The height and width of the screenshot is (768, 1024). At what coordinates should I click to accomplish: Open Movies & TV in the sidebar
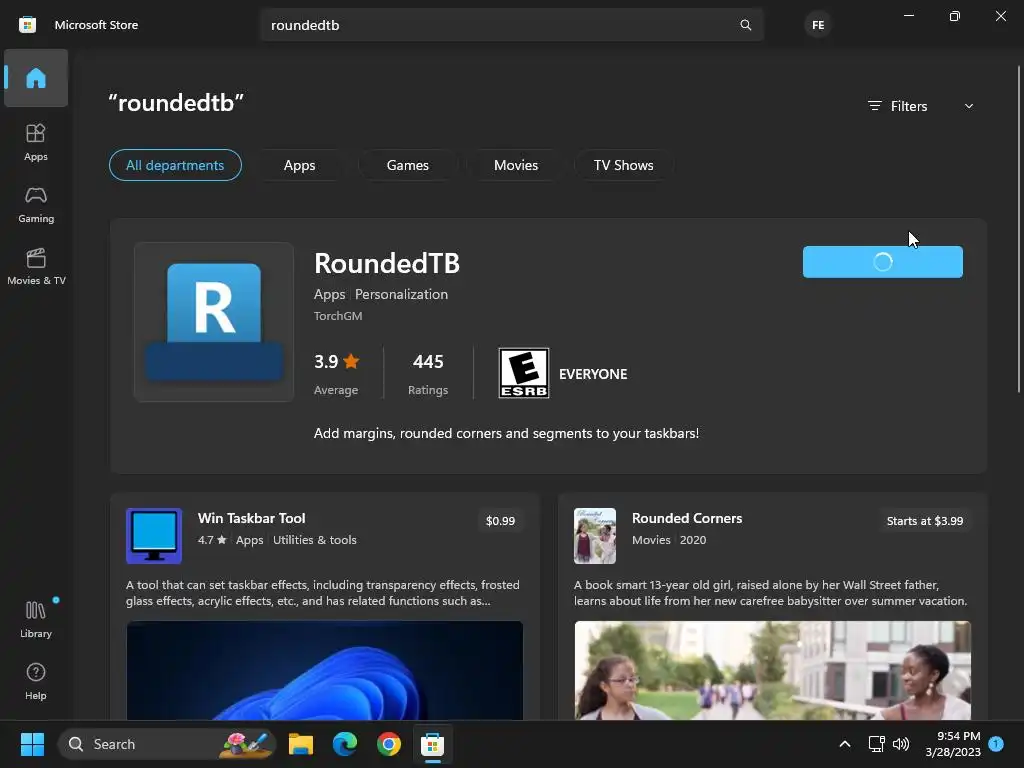[x=36, y=266]
